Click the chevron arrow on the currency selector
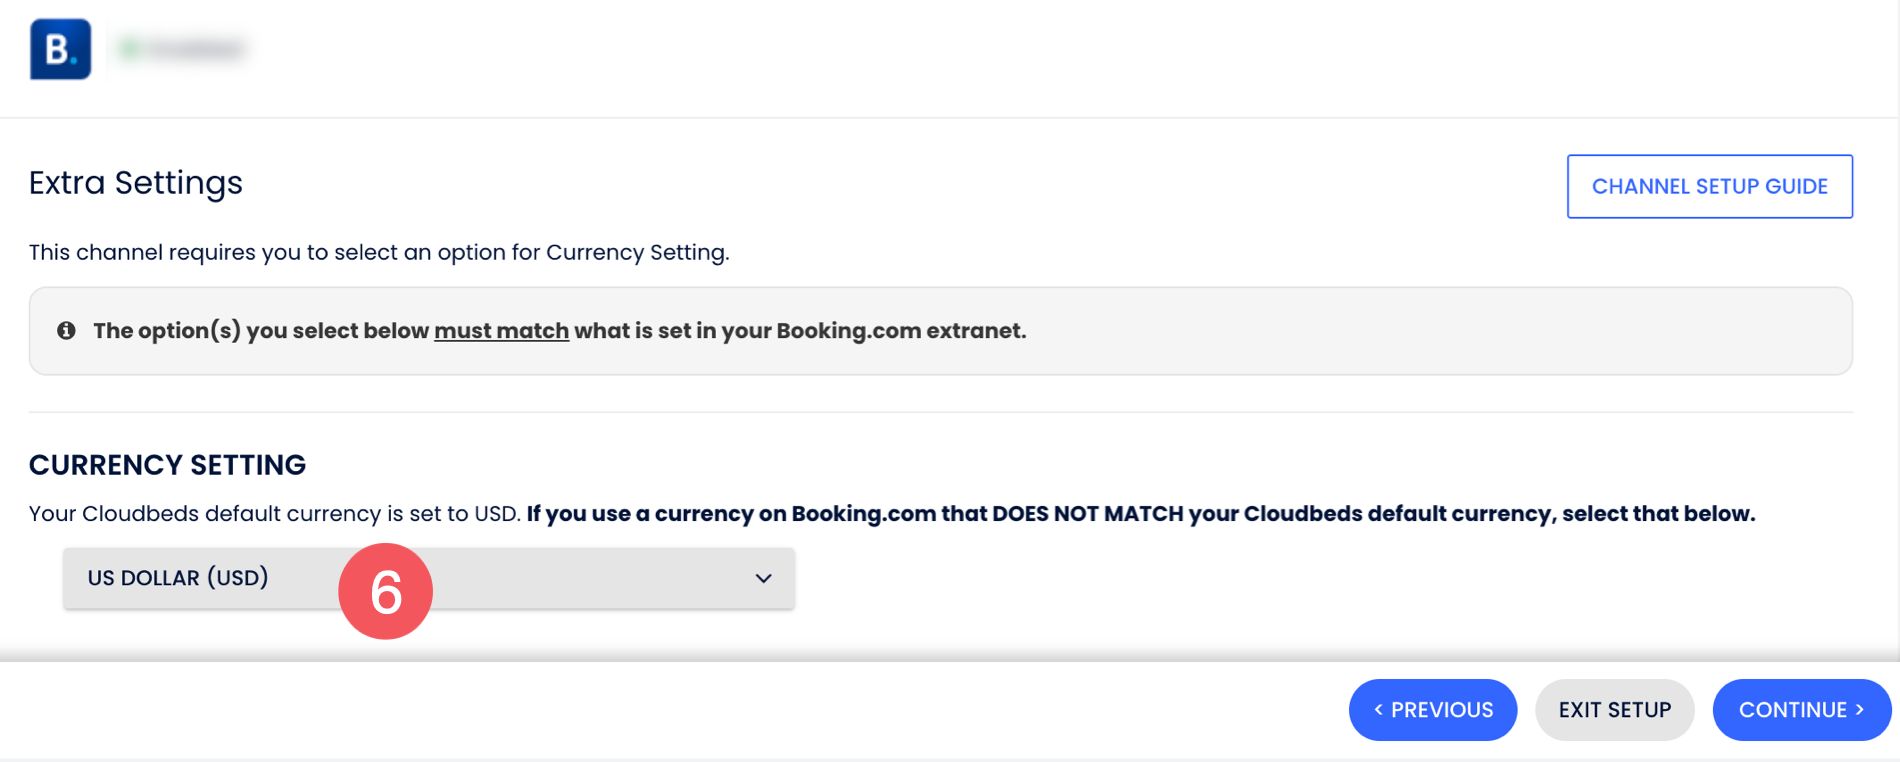Image resolution: width=1900 pixels, height=762 pixels. (x=763, y=578)
